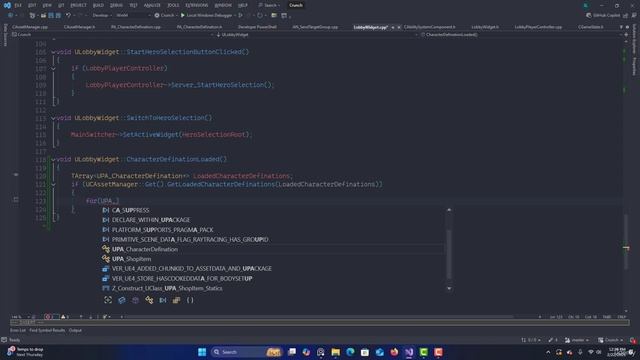The height and width of the screenshot is (360, 640).
Task: Open Firefox from the taskbar
Action: coord(394,352)
